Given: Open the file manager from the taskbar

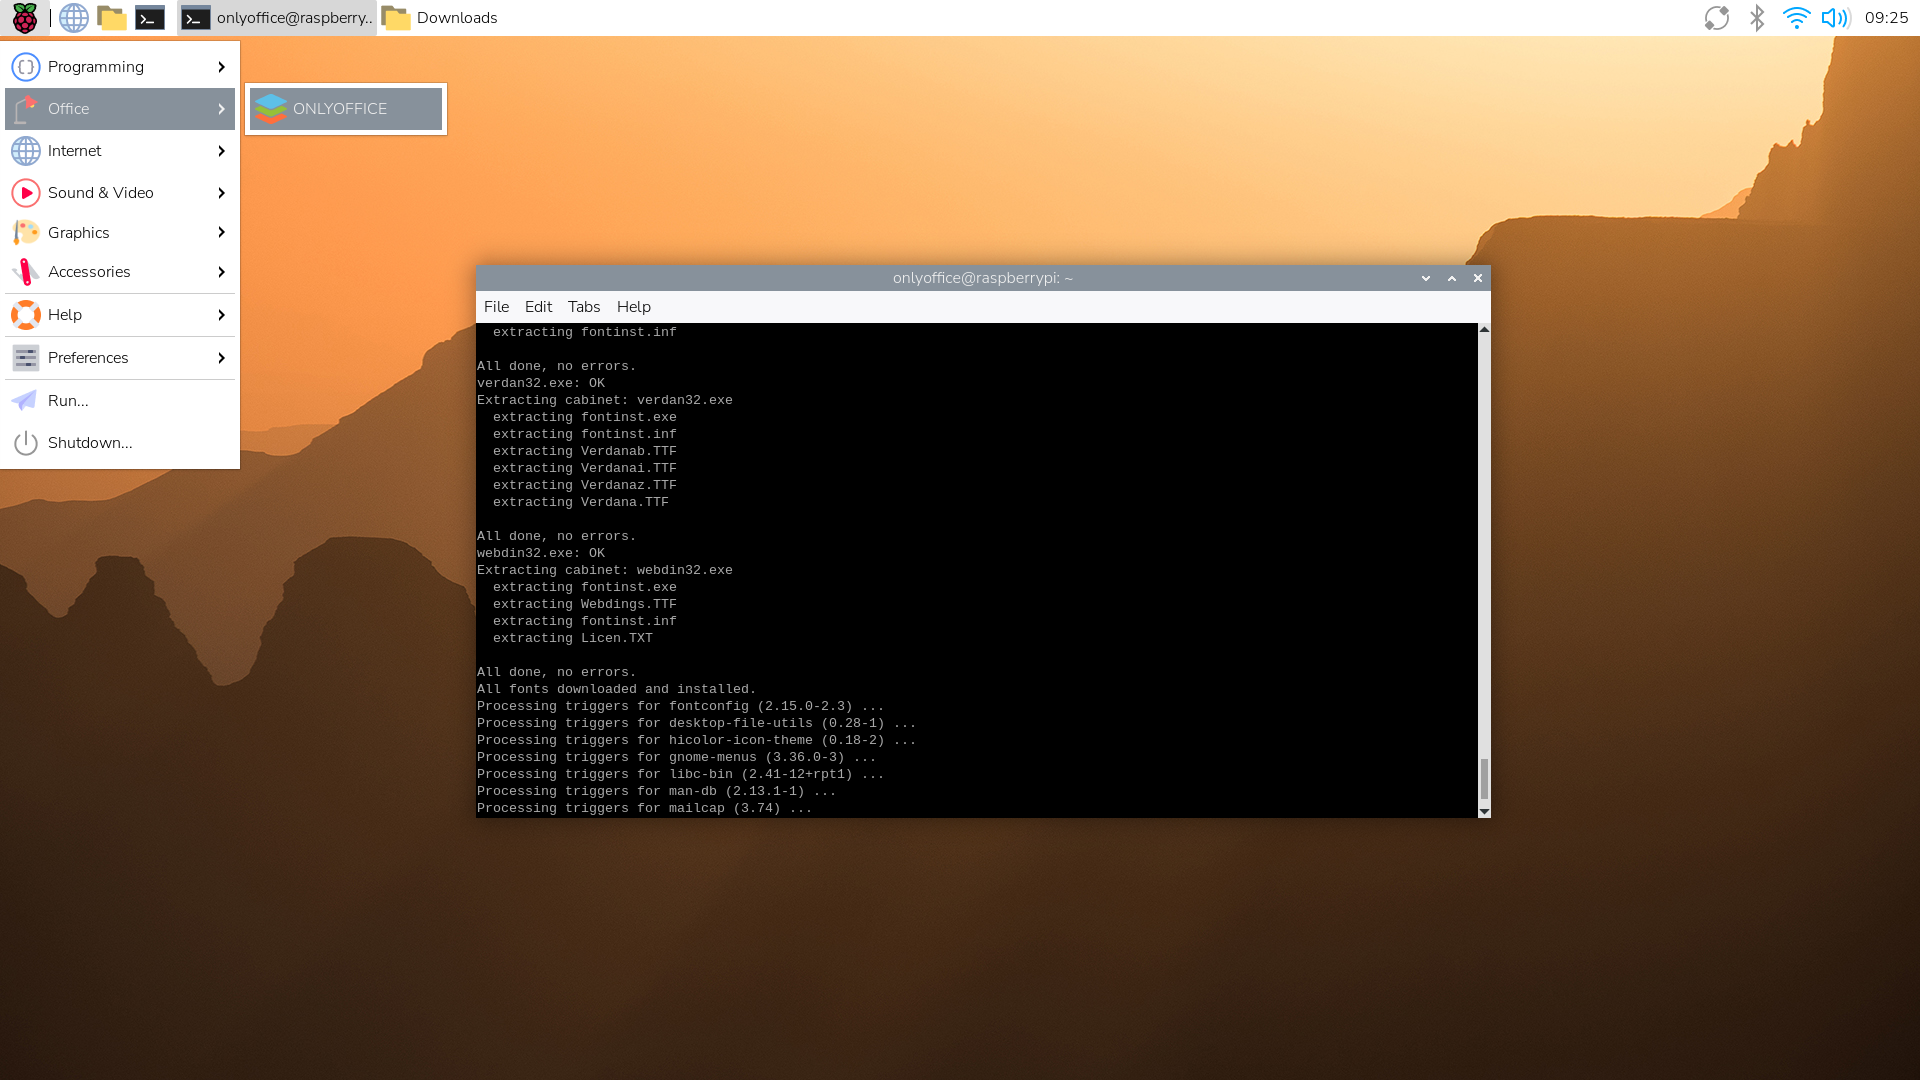Looking at the screenshot, I should click(112, 17).
